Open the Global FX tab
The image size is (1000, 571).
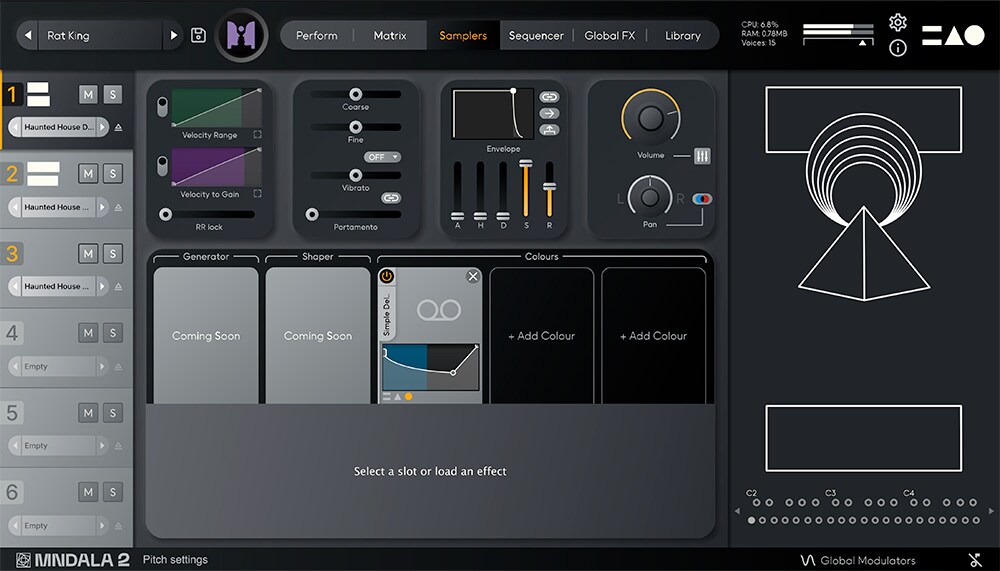click(609, 36)
